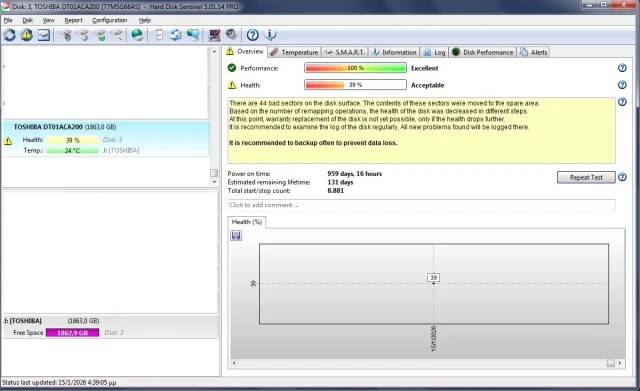The image size is (640, 391).
Task: Switch to the Log tab
Action: pos(435,52)
